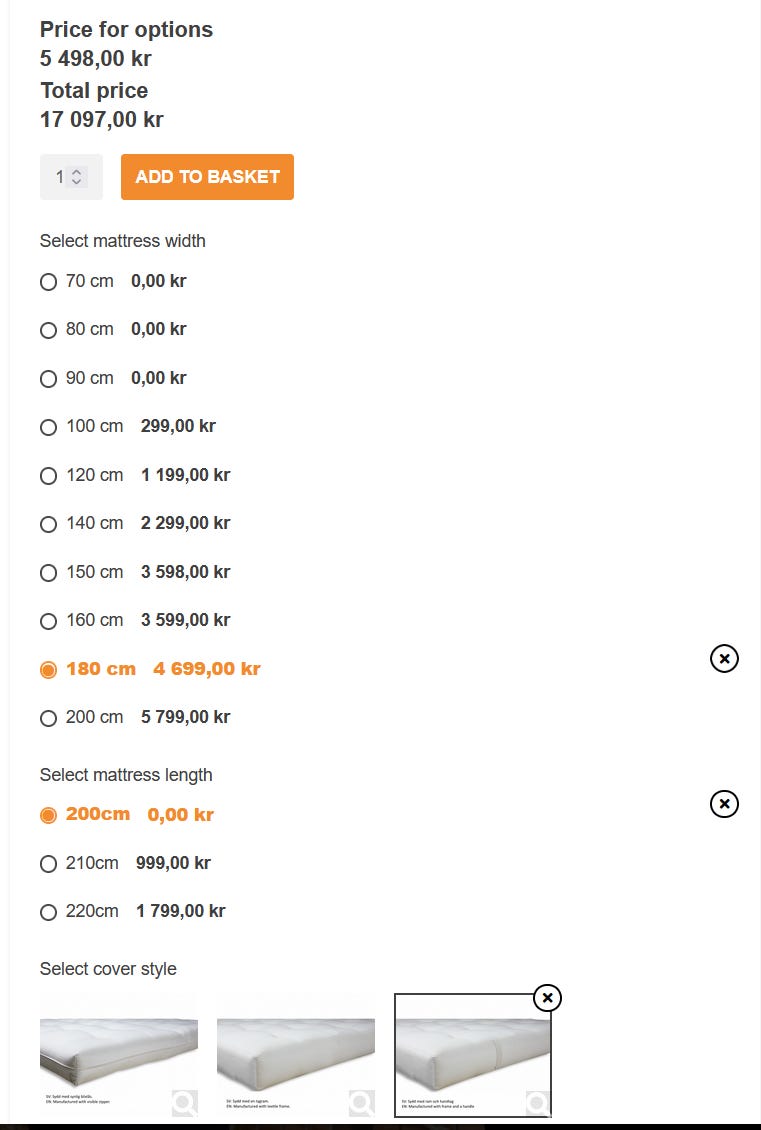Clear the 200cm length selection
This screenshot has height=1130, width=761.
[x=724, y=804]
